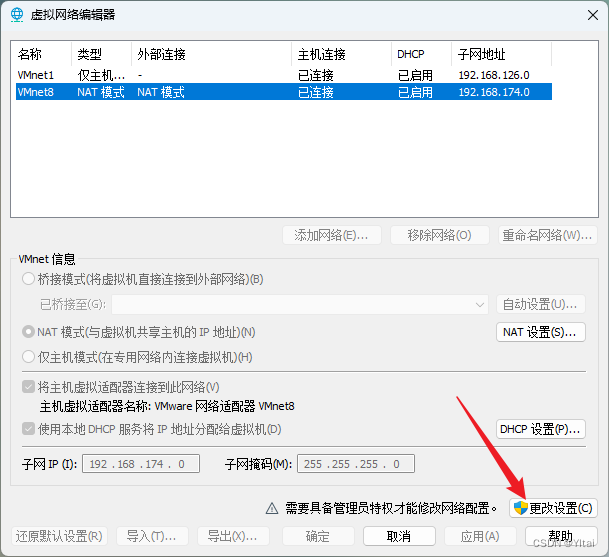Toggle 使用本地 DHCP 服务 checkbox
Image resolution: width=609 pixels, height=557 pixels.
point(28,429)
